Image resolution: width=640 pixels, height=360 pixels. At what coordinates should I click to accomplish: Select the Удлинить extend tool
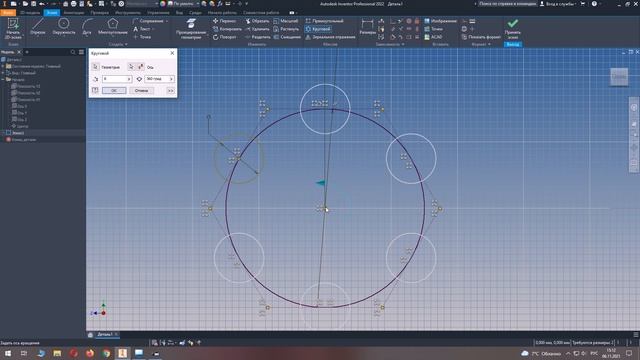click(257, 29)
